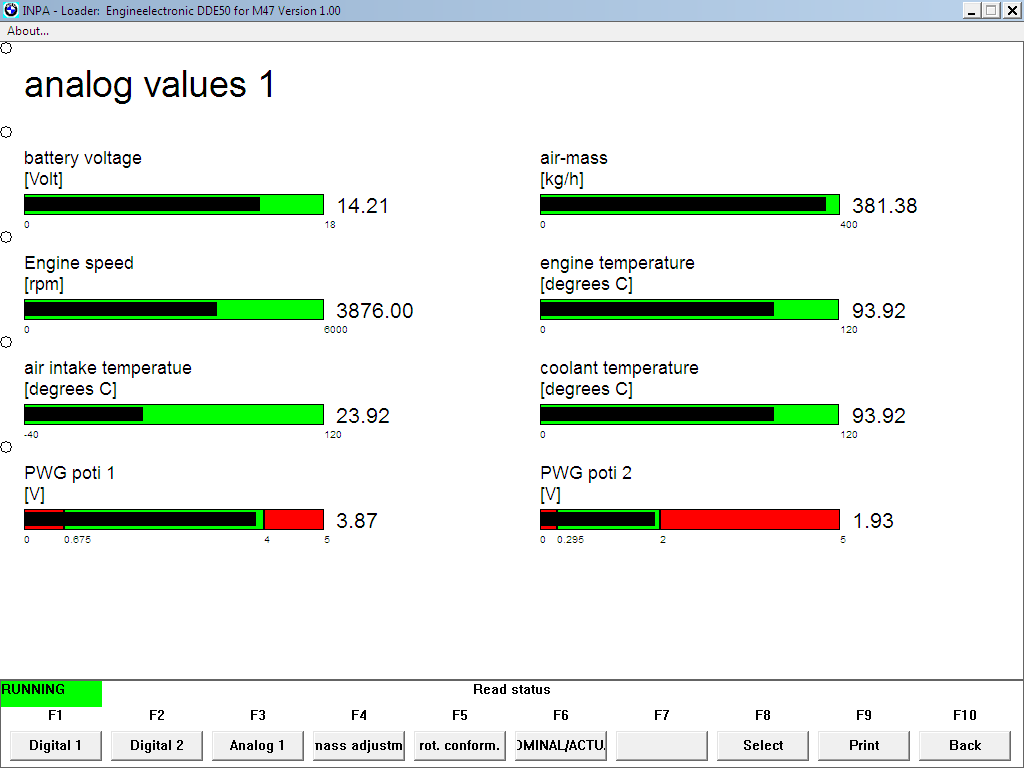Select circle marker directly above battery voltage label

pos(6,132)
